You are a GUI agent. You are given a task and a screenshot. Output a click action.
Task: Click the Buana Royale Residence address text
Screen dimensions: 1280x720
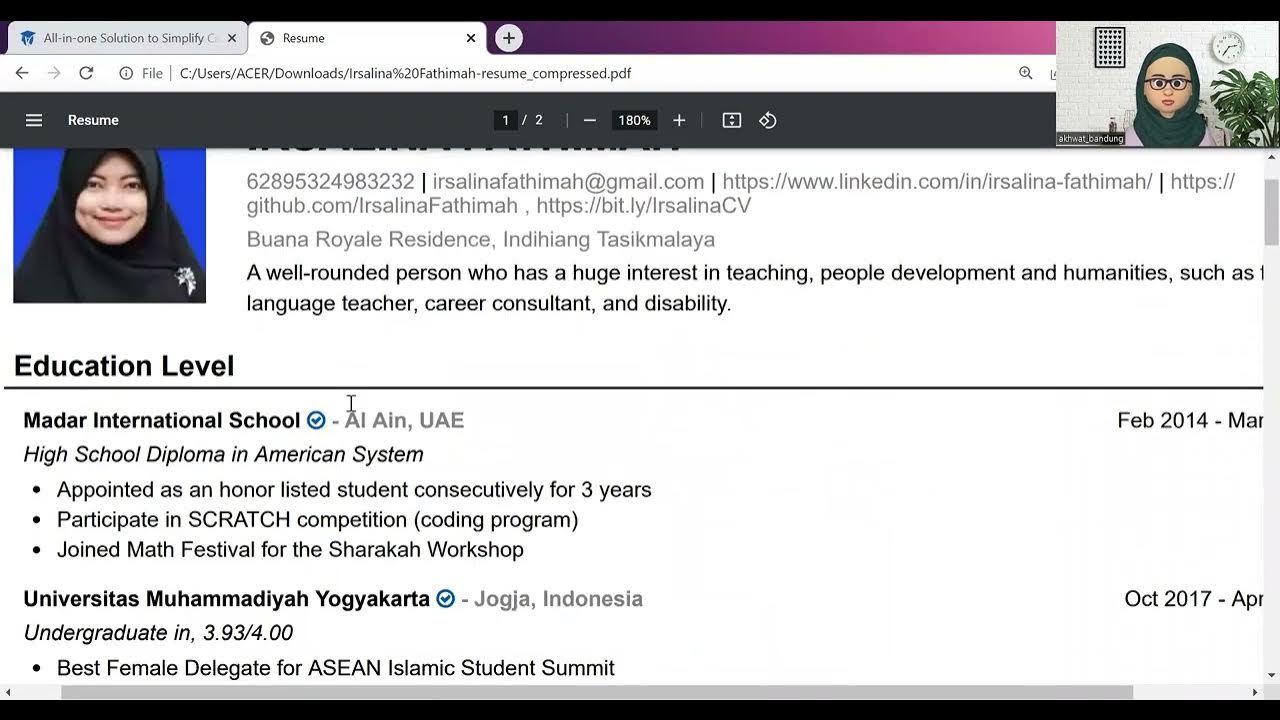pyautogui.click(x=481, y=239)
